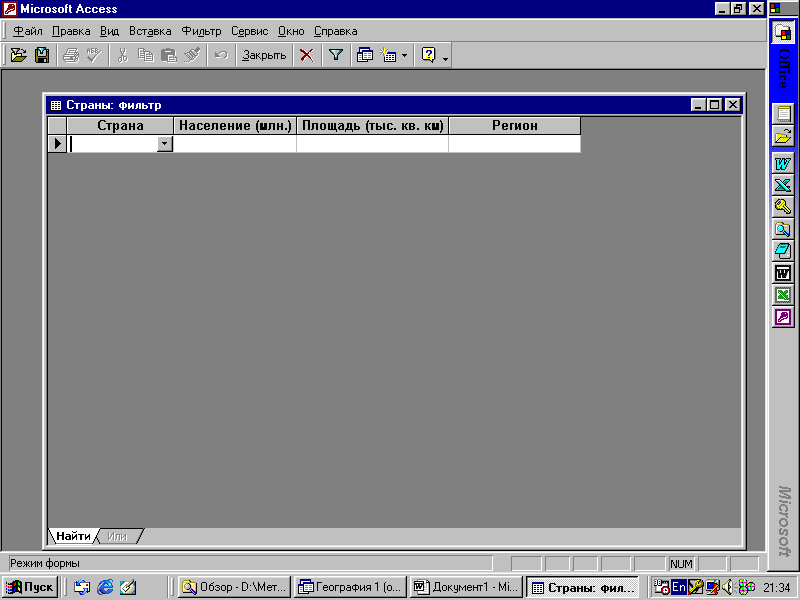Click the Format Painter brush icon

click(x=192, y=55)
